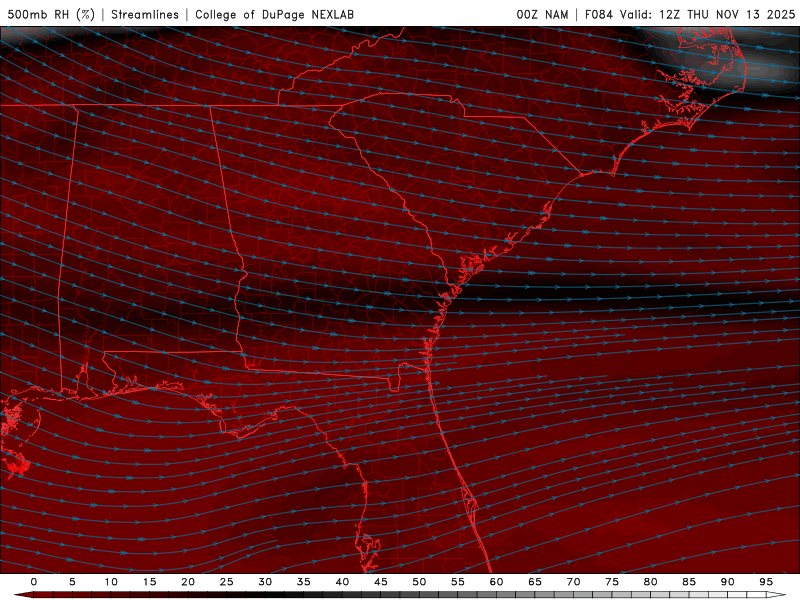The width and height of the screenshot is (800, 600).
Task: Pick the gray color bar segment below 55
Action: pos(467,595)
